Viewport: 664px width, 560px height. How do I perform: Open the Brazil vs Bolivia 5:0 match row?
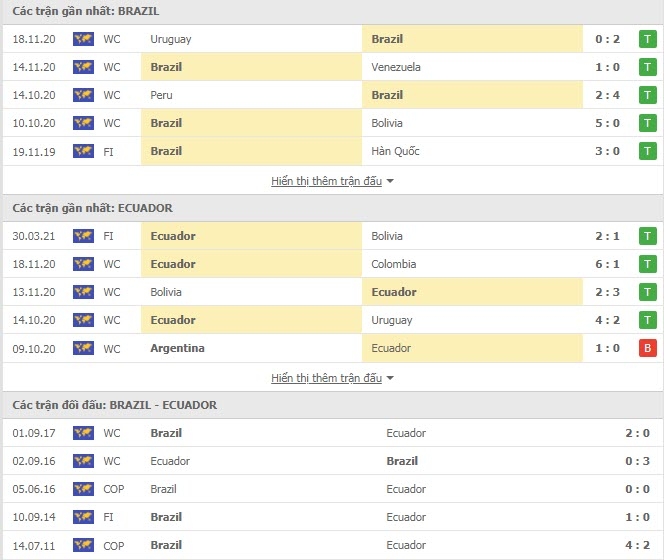332,123
